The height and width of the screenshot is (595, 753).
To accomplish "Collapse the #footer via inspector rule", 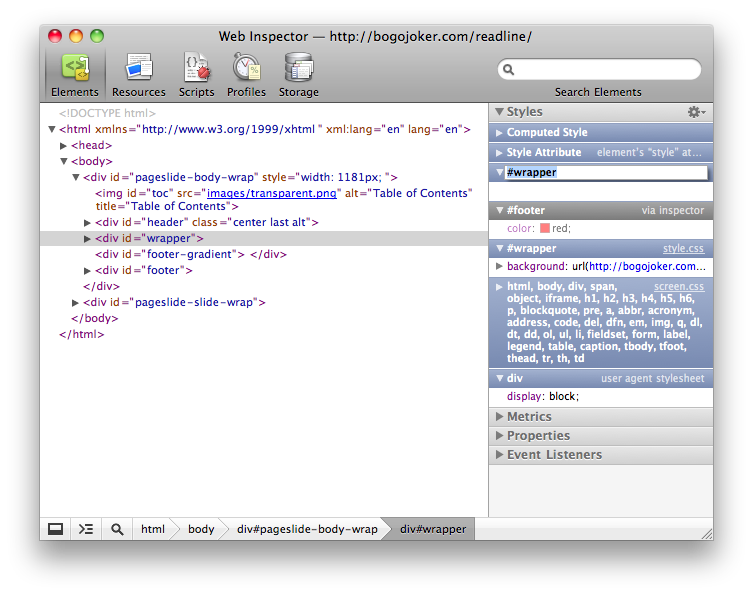I will pyautogui.click(x=499, y=210).
